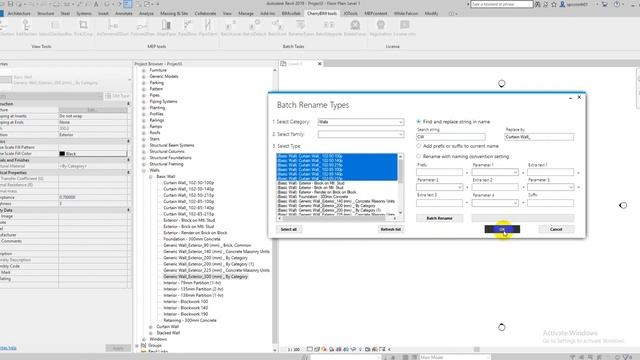
Task: Click the BatchLink tool icon
Action: [277, 25]
